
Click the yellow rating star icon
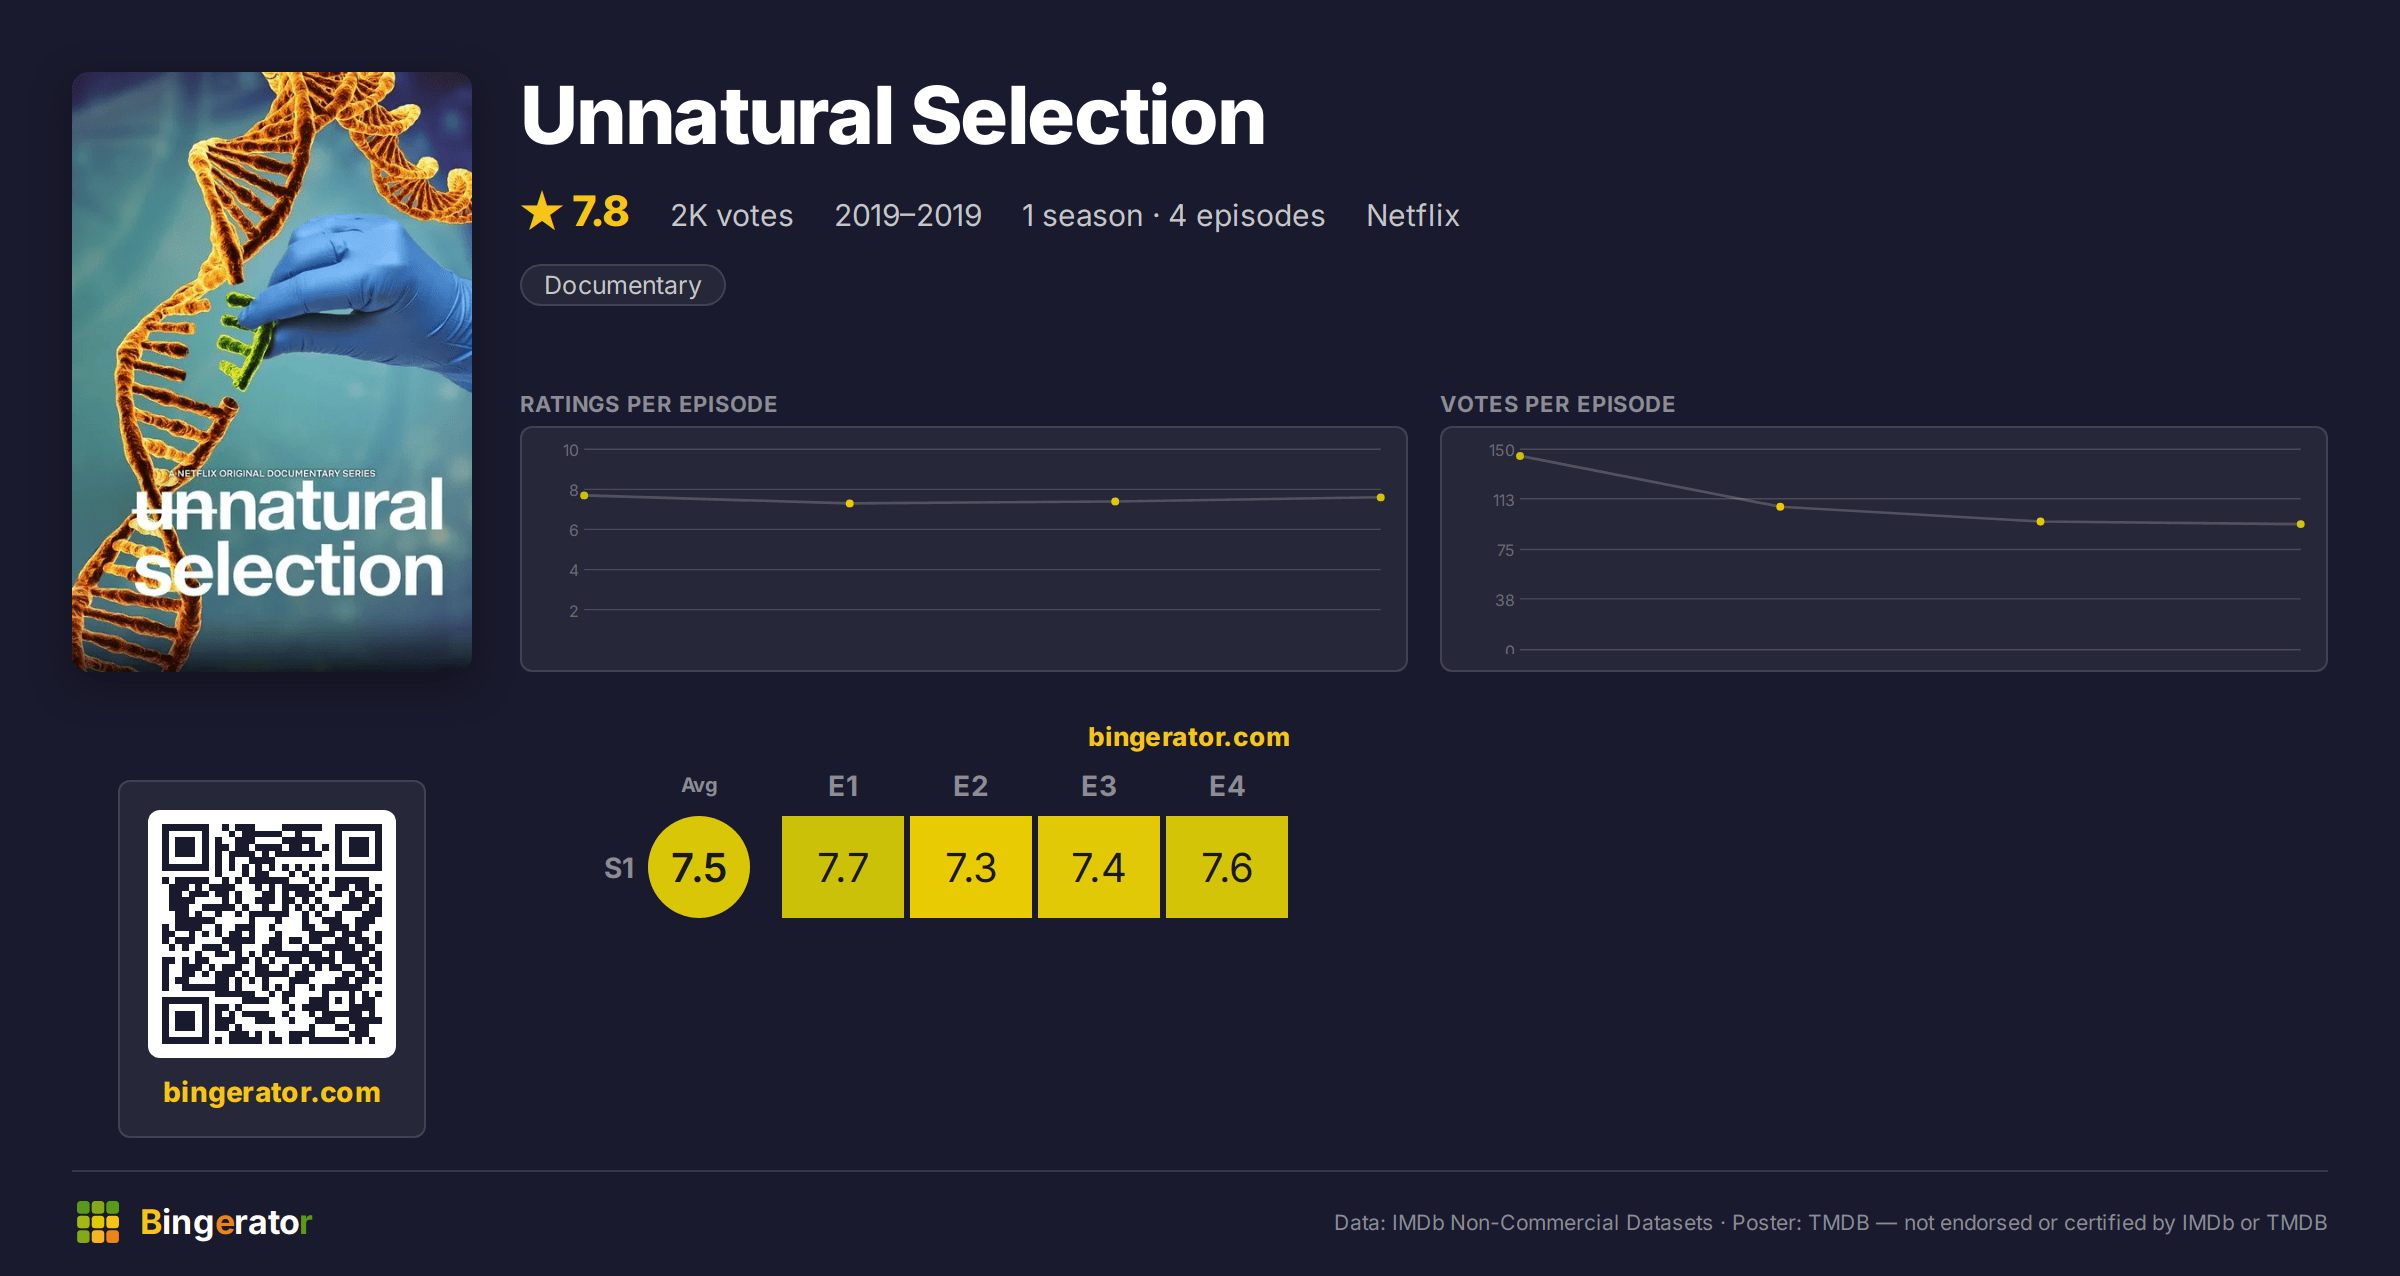tap(542, 212)
